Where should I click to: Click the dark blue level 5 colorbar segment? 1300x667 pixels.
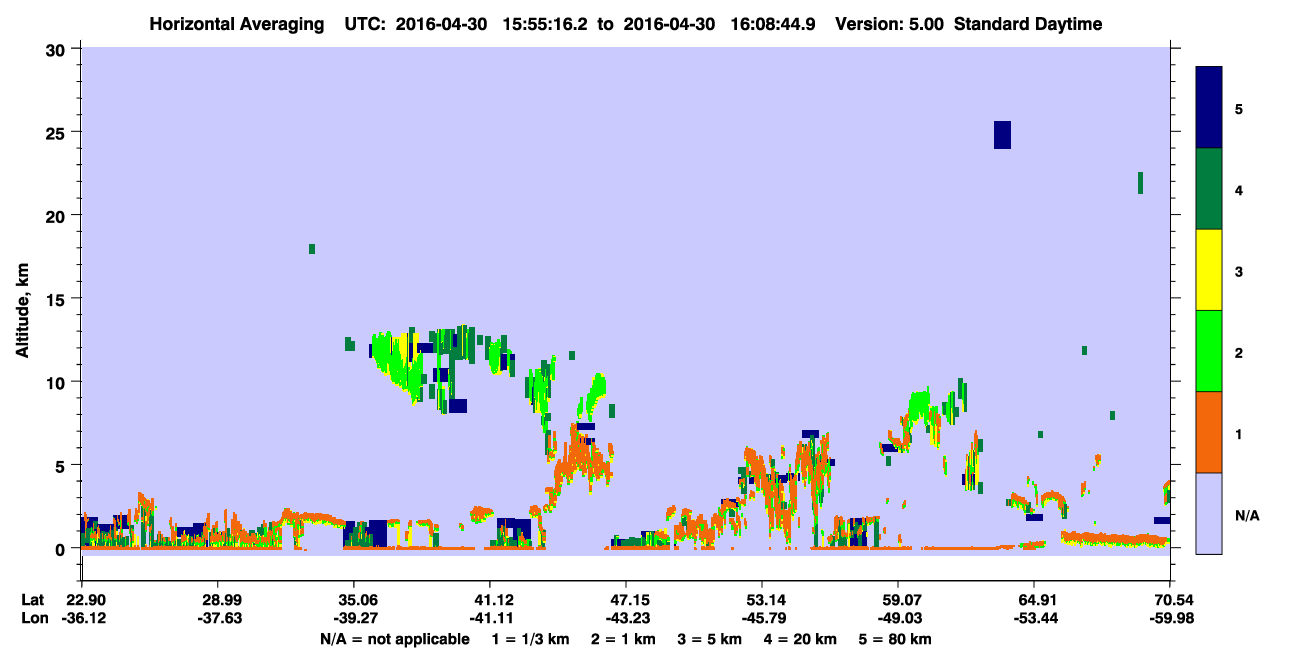tap(1209, 108)
